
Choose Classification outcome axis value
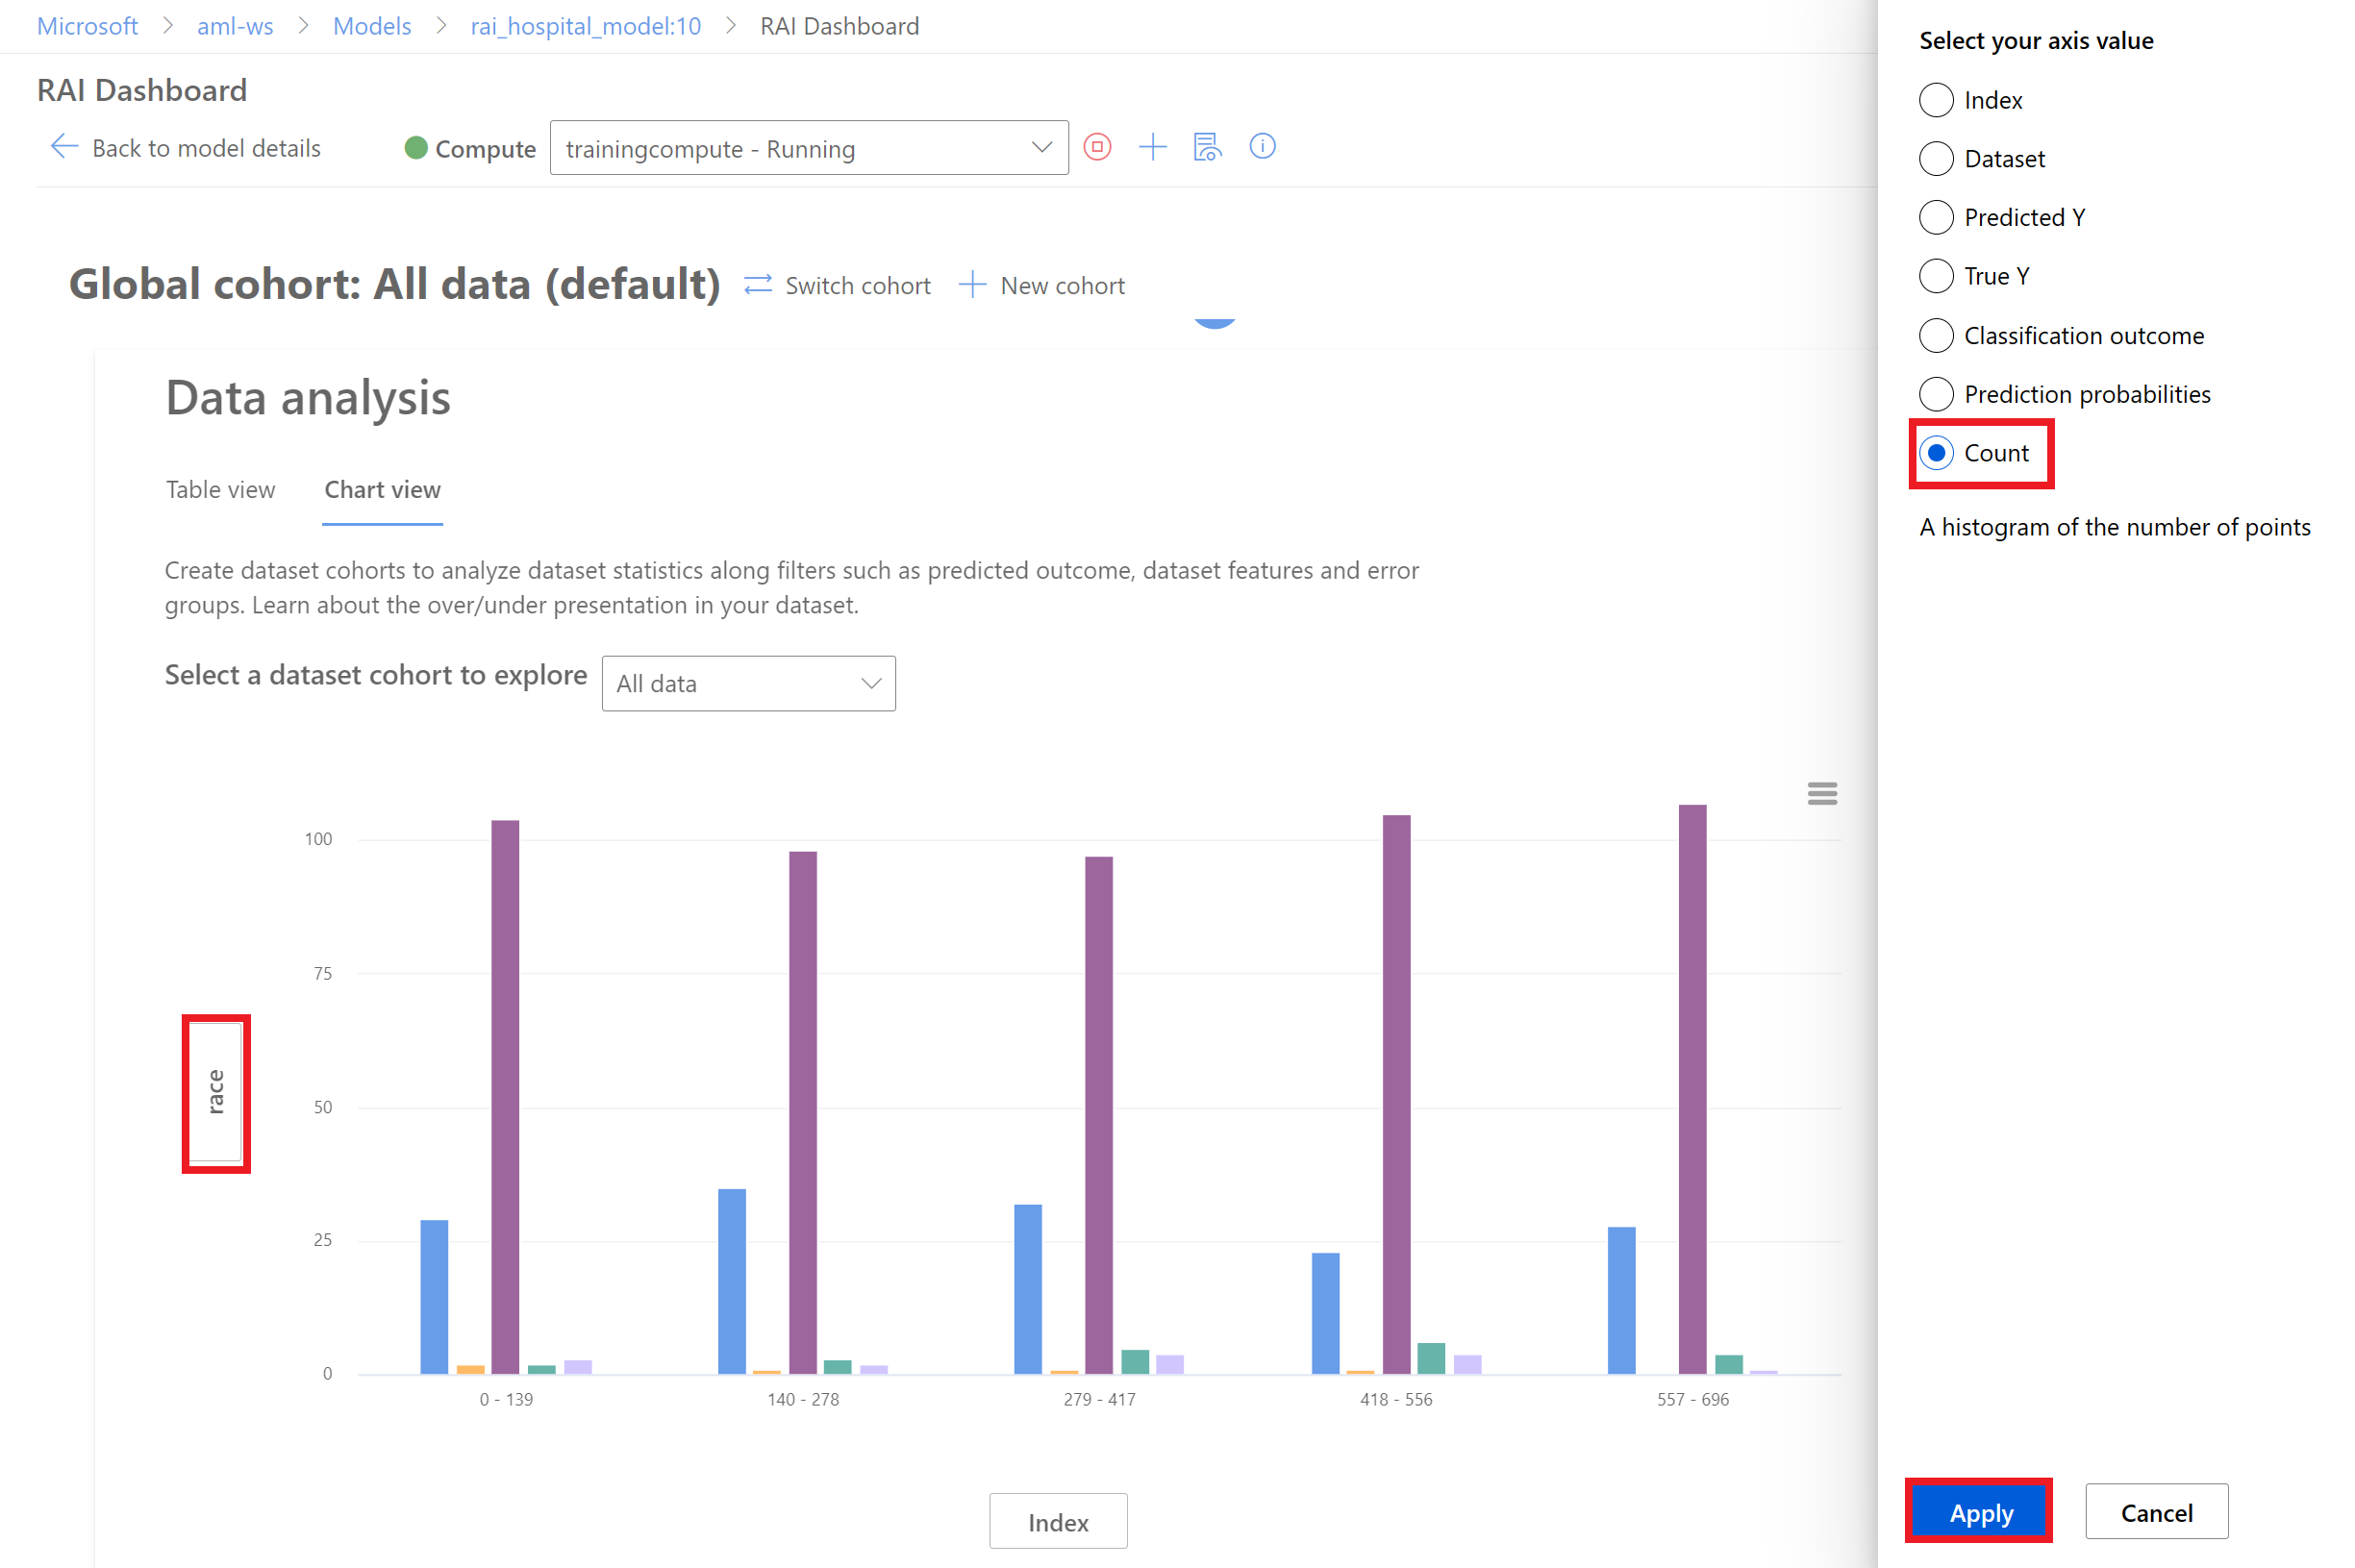1936,335
